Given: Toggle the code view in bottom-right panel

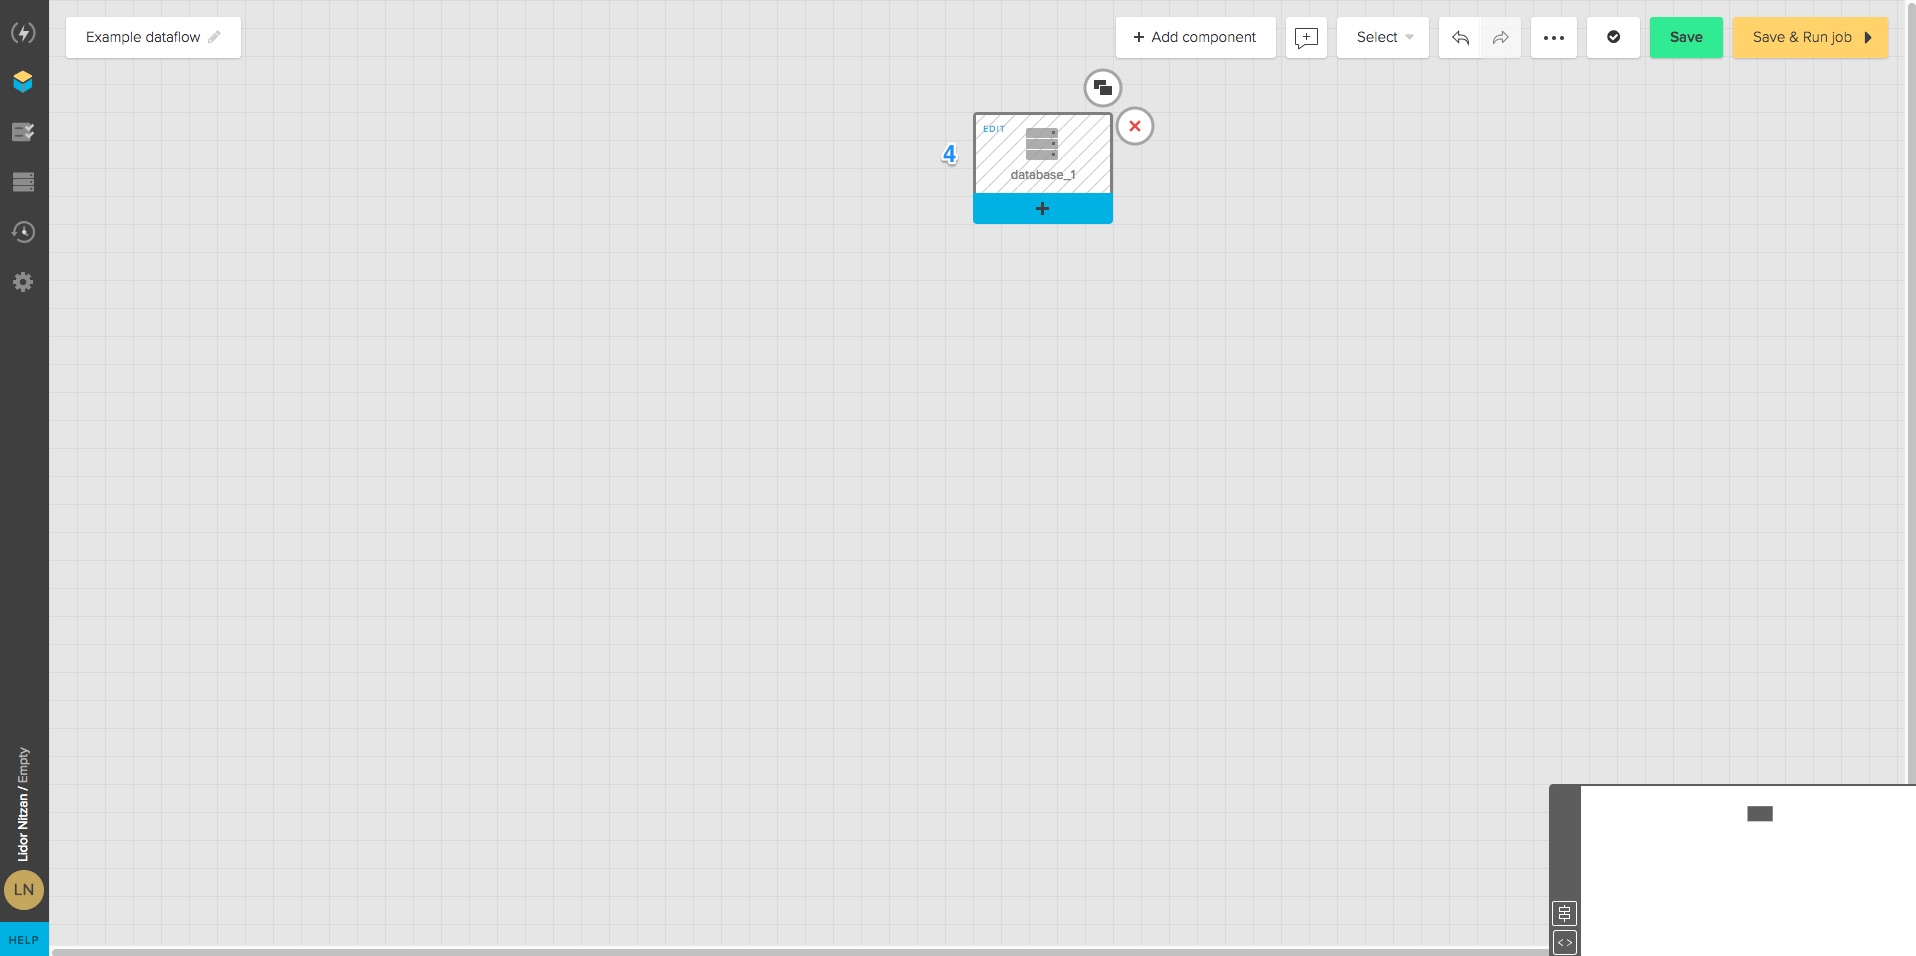Looking at the screenshot, I should pyautogui.click(x=1563, y=941).
